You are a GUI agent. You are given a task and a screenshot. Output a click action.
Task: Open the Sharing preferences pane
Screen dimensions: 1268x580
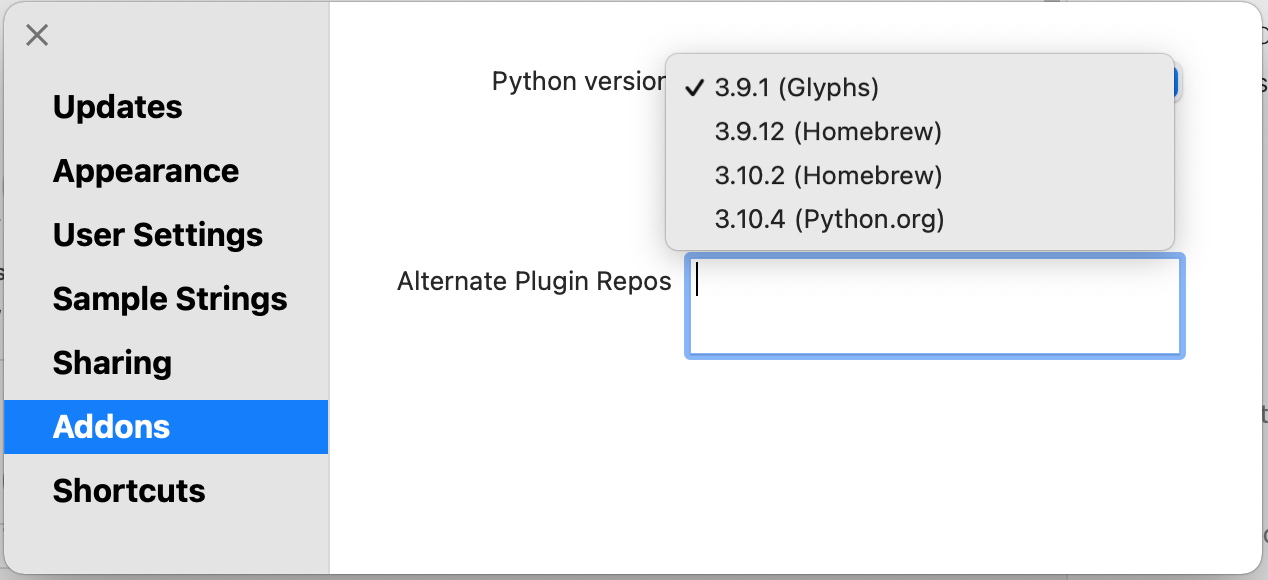[112, 363]
